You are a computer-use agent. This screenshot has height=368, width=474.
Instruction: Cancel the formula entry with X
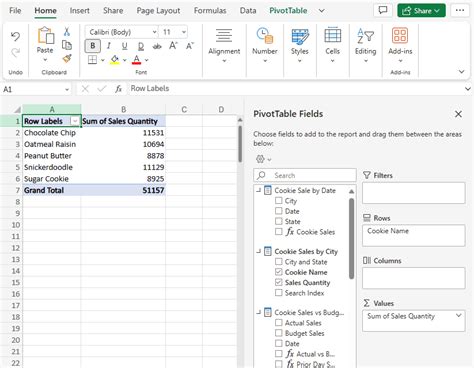(85, 89)
